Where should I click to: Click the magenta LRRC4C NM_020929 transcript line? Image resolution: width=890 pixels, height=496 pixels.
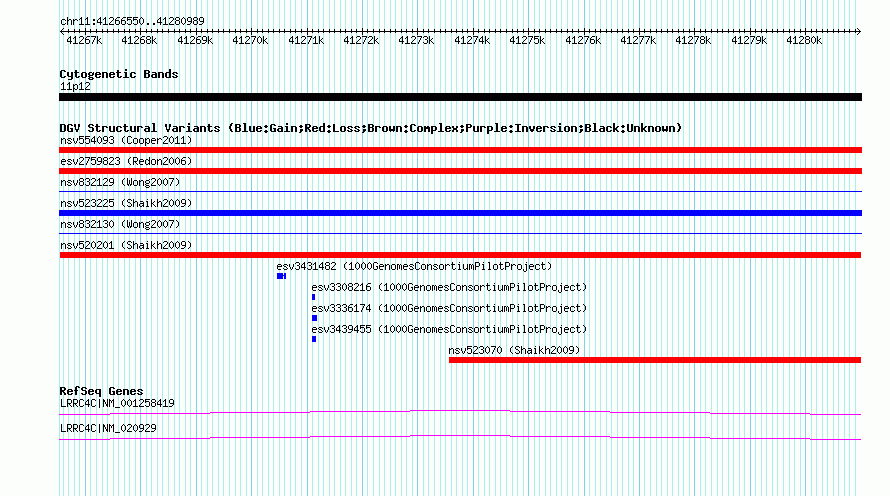(x=460, y=437)
